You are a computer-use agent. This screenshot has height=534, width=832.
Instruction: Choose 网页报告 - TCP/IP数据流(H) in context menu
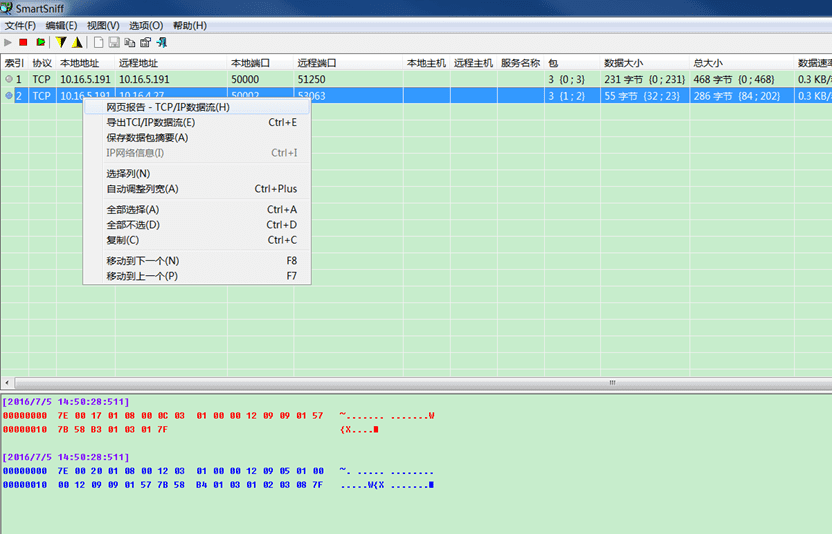197,107
